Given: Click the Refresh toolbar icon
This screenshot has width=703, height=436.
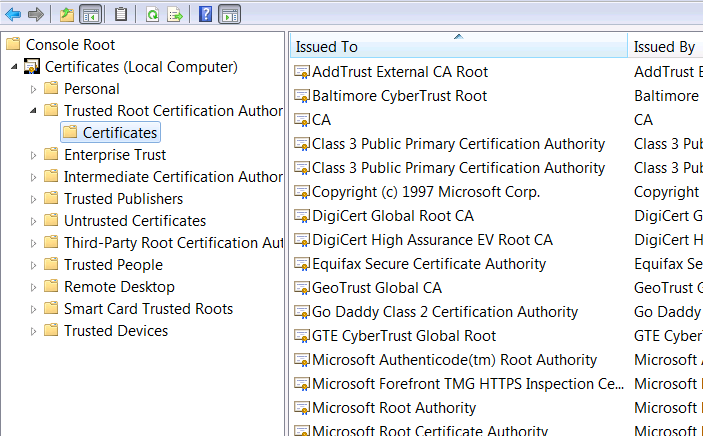Looking at the screenshot, I should (x=152, y=14).
